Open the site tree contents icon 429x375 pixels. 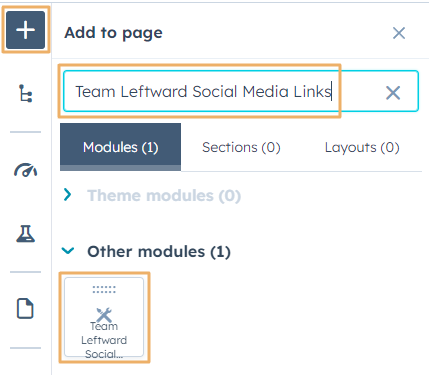coord(25,93)
